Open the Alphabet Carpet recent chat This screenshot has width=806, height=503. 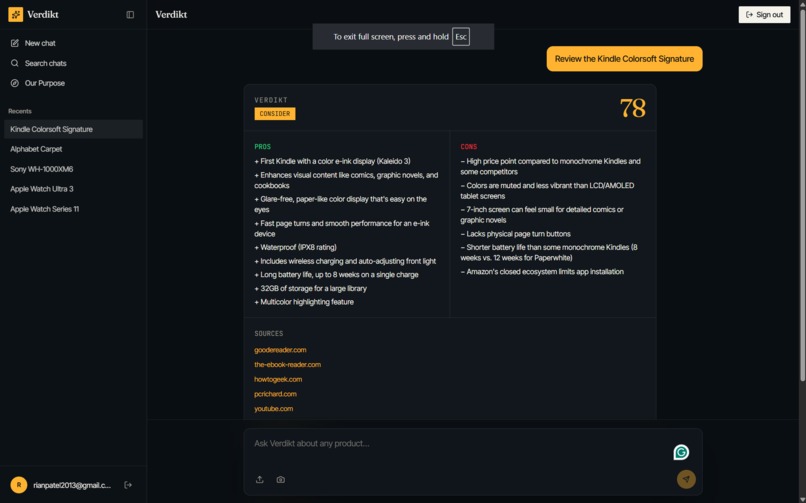click(73, 149)
